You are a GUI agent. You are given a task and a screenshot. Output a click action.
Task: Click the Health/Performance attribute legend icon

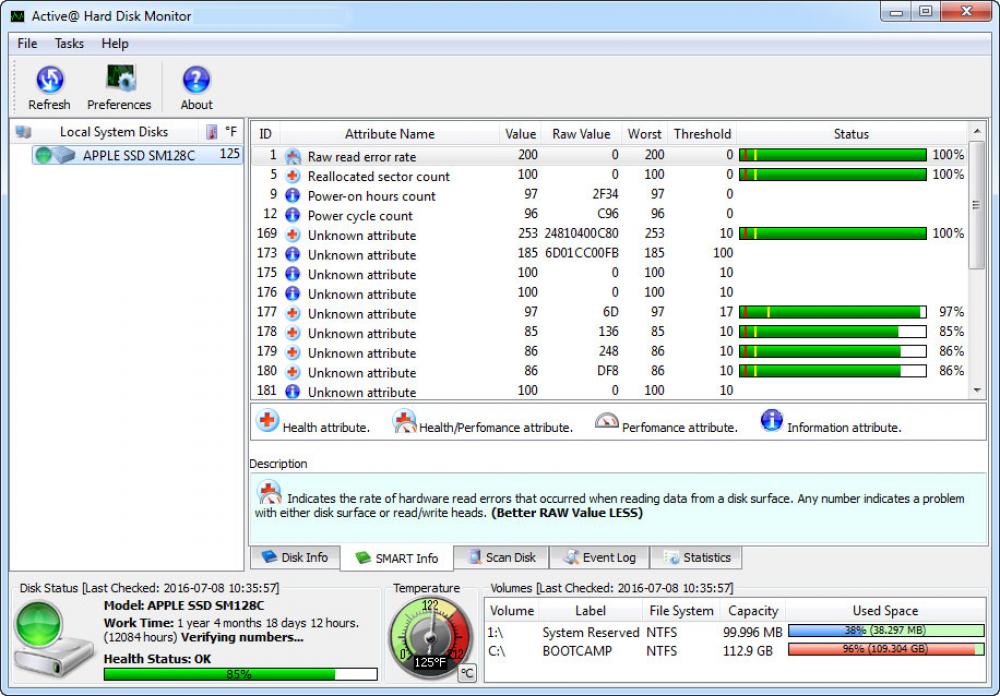pyautogui.click(x=404, y=421)
